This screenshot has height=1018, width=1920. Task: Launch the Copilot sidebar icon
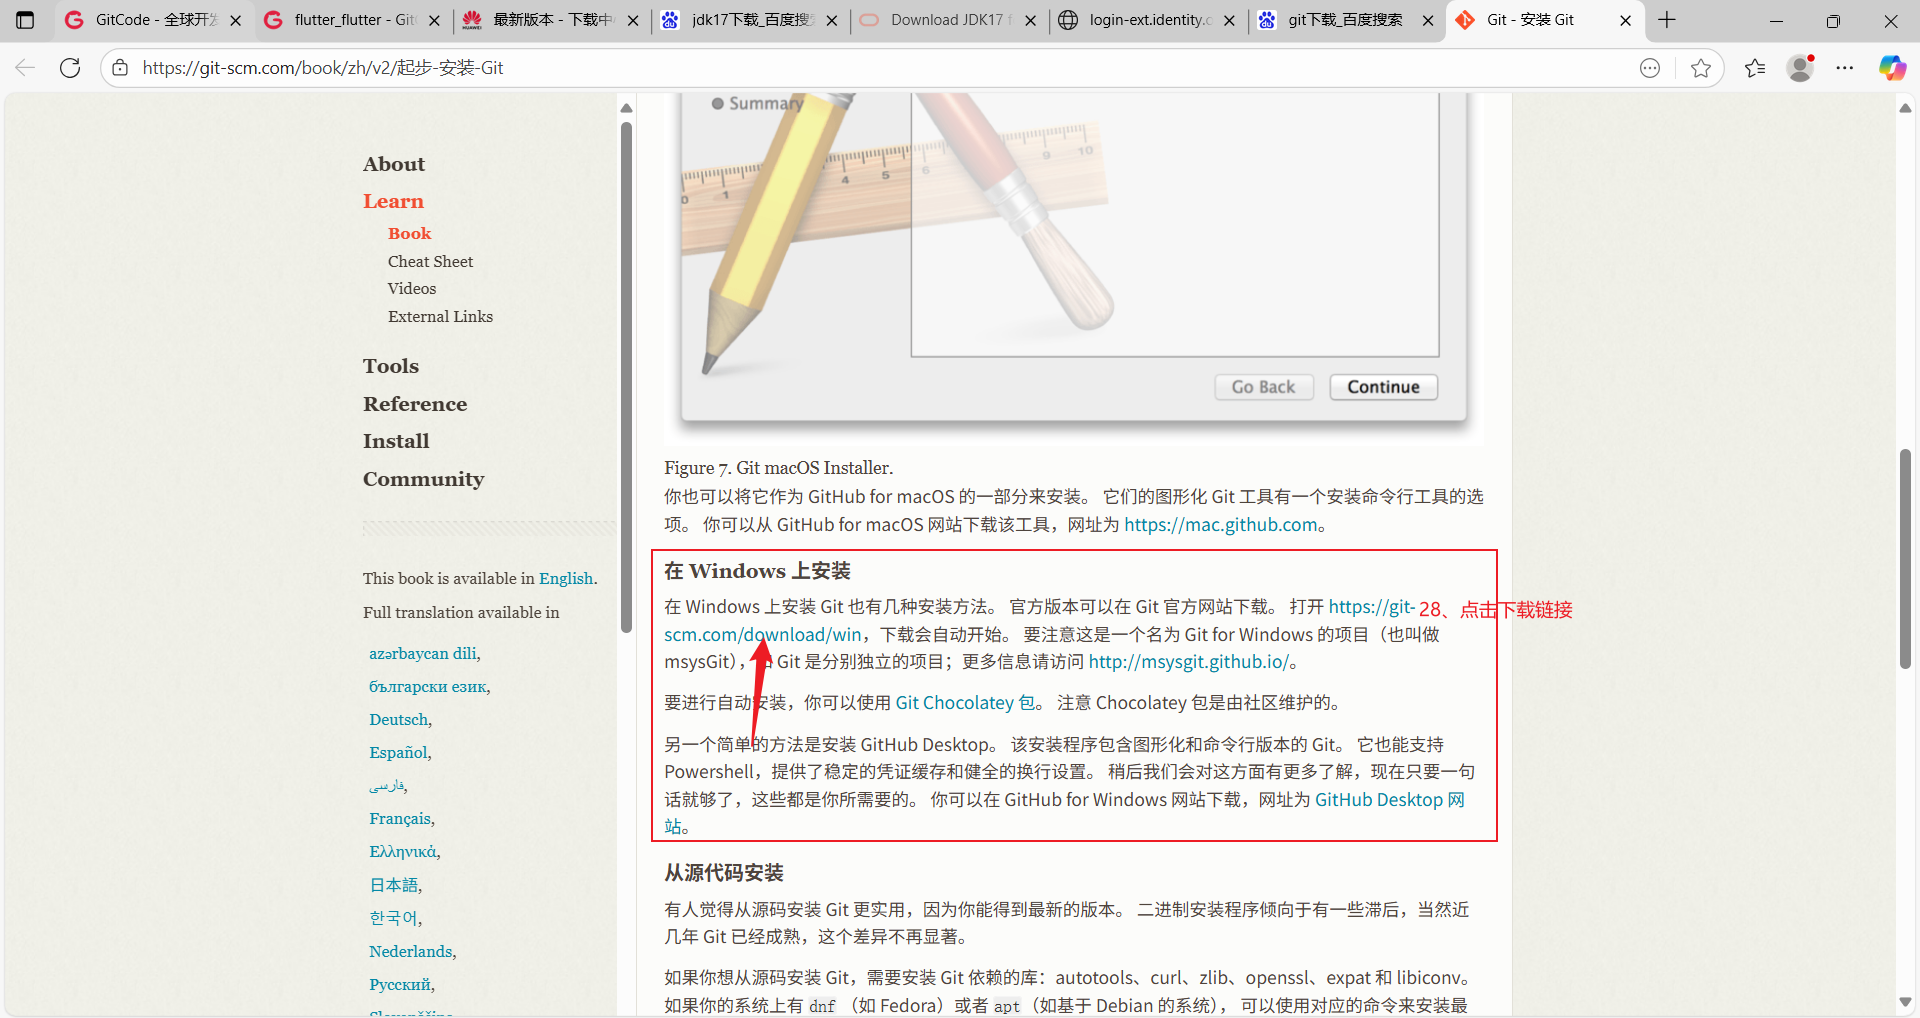(x=1892, y=68)
